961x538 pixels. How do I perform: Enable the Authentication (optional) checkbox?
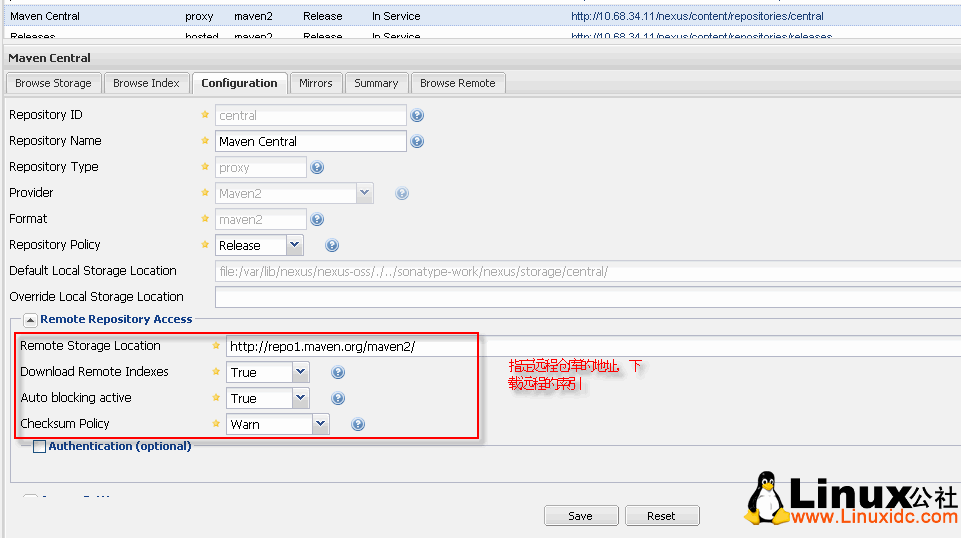39,446
